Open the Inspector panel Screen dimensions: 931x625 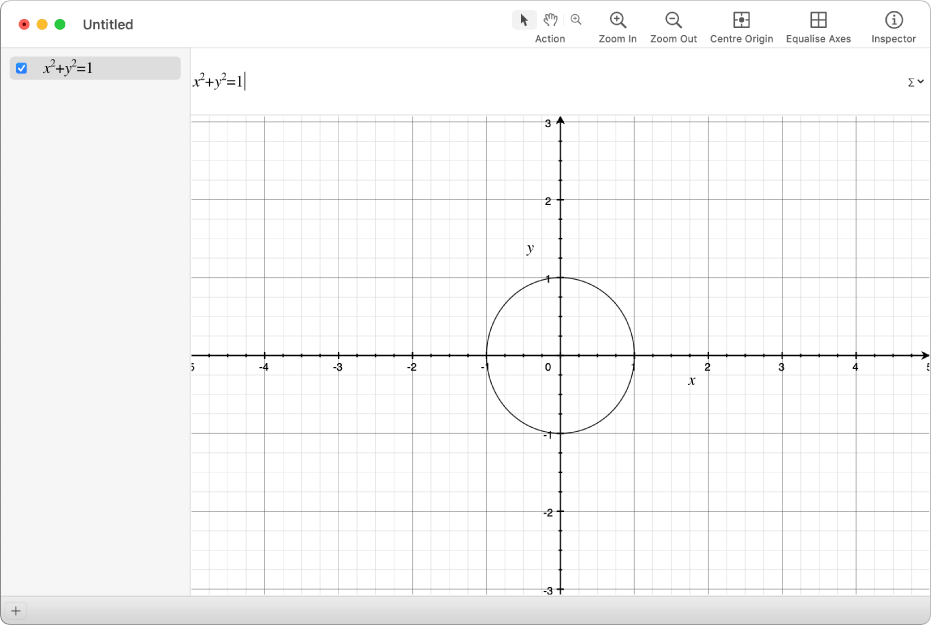[x=892, y=21]
